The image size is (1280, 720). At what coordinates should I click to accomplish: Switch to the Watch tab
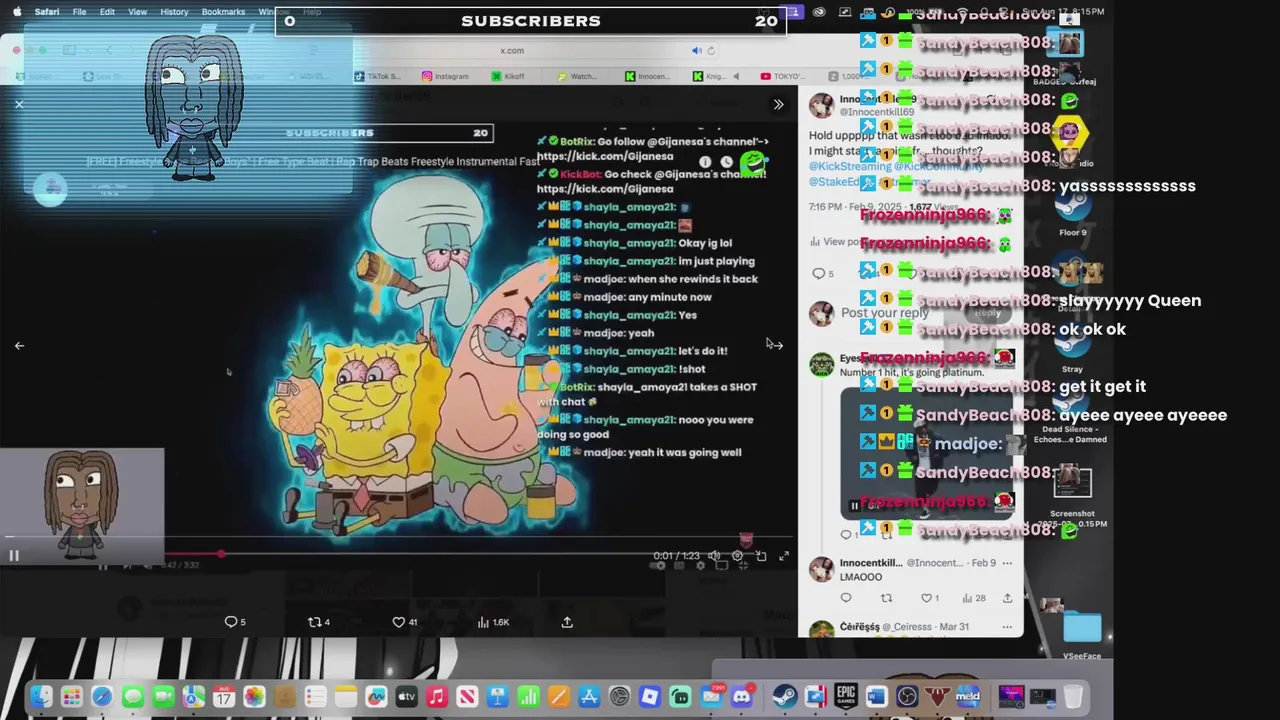tap(577, 76)
